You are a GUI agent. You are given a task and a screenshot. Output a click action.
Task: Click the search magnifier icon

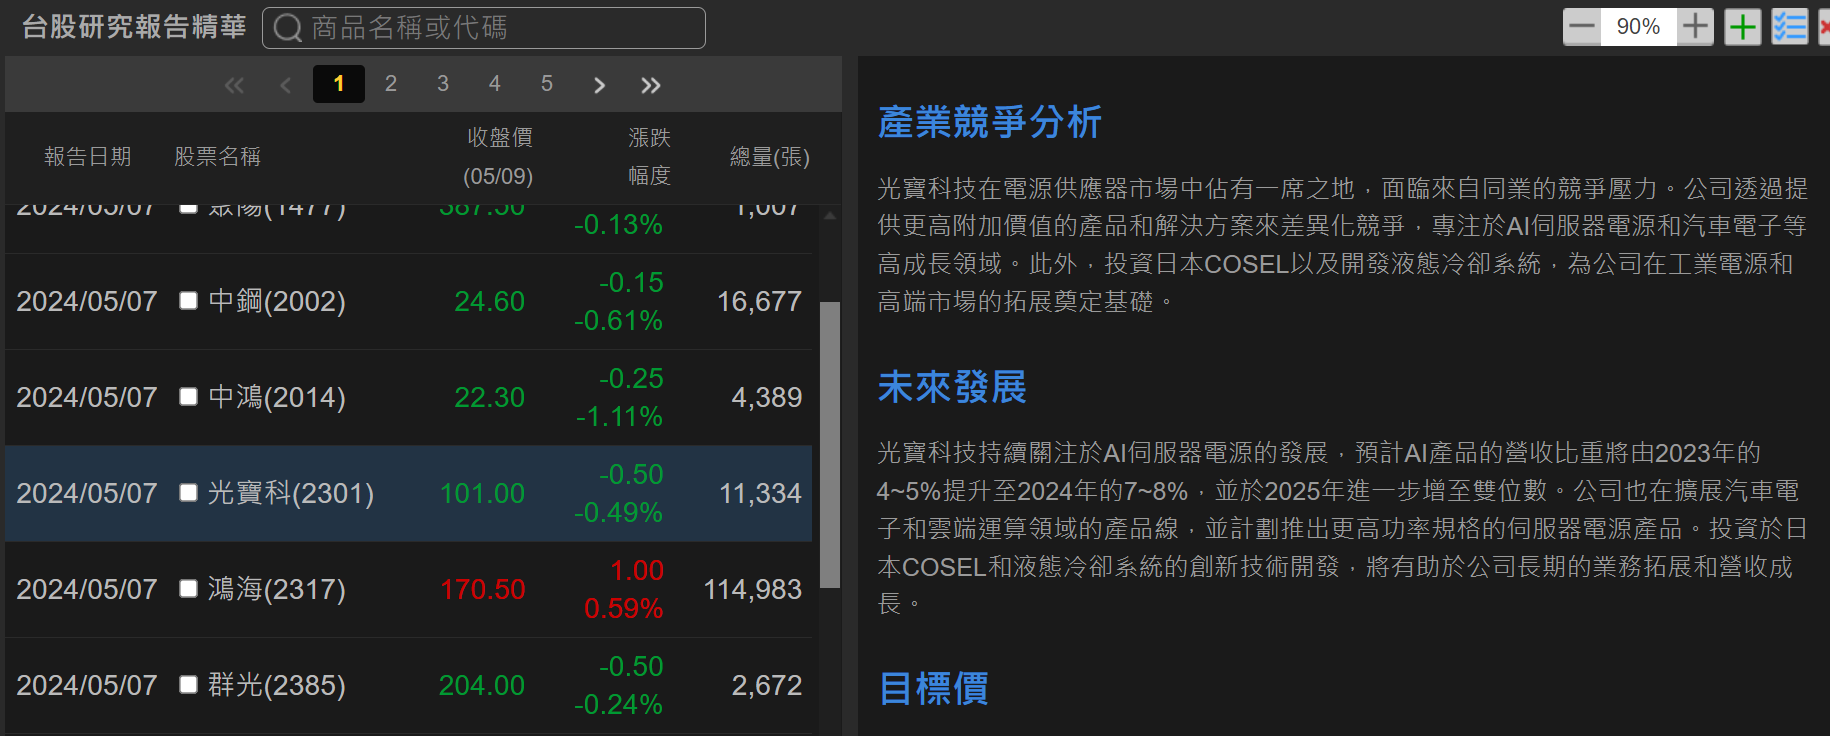click(x=287, y=28)
